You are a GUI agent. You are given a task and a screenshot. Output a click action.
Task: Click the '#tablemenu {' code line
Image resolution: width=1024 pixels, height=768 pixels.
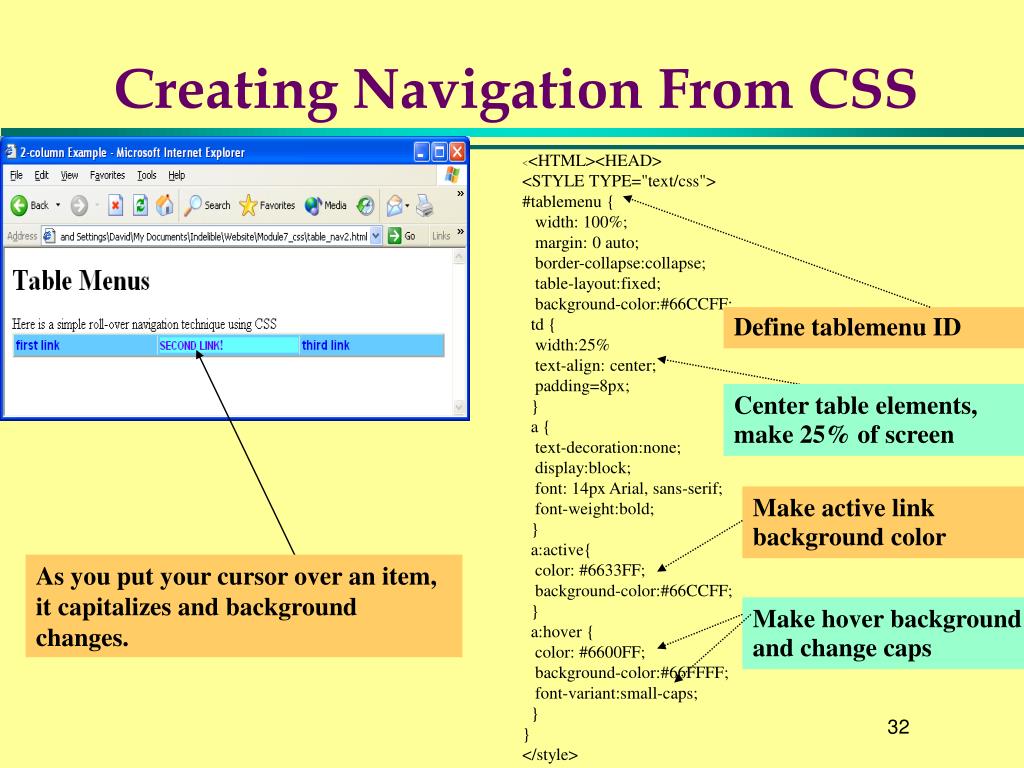(568, 202)
